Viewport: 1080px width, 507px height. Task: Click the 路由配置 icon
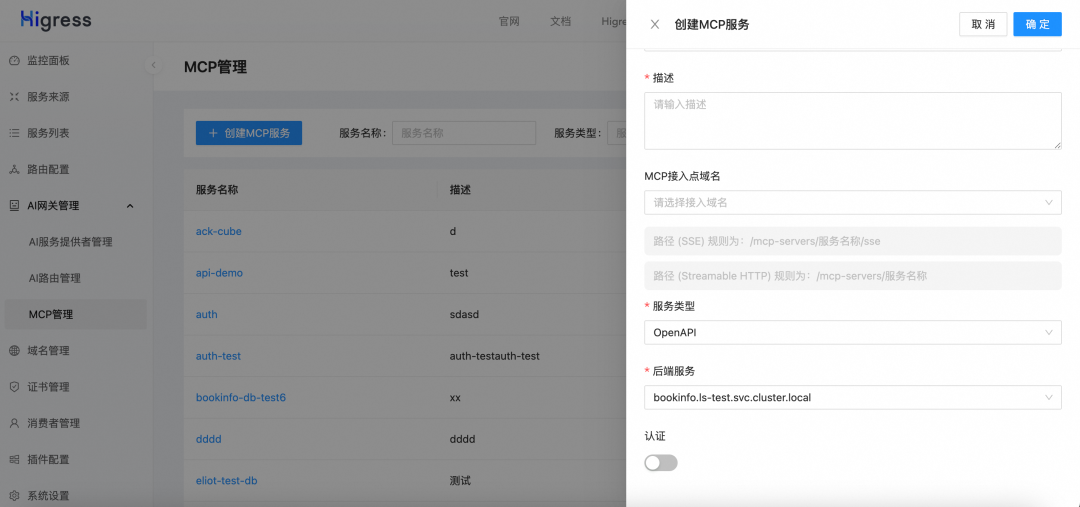(x=14, y=169)
